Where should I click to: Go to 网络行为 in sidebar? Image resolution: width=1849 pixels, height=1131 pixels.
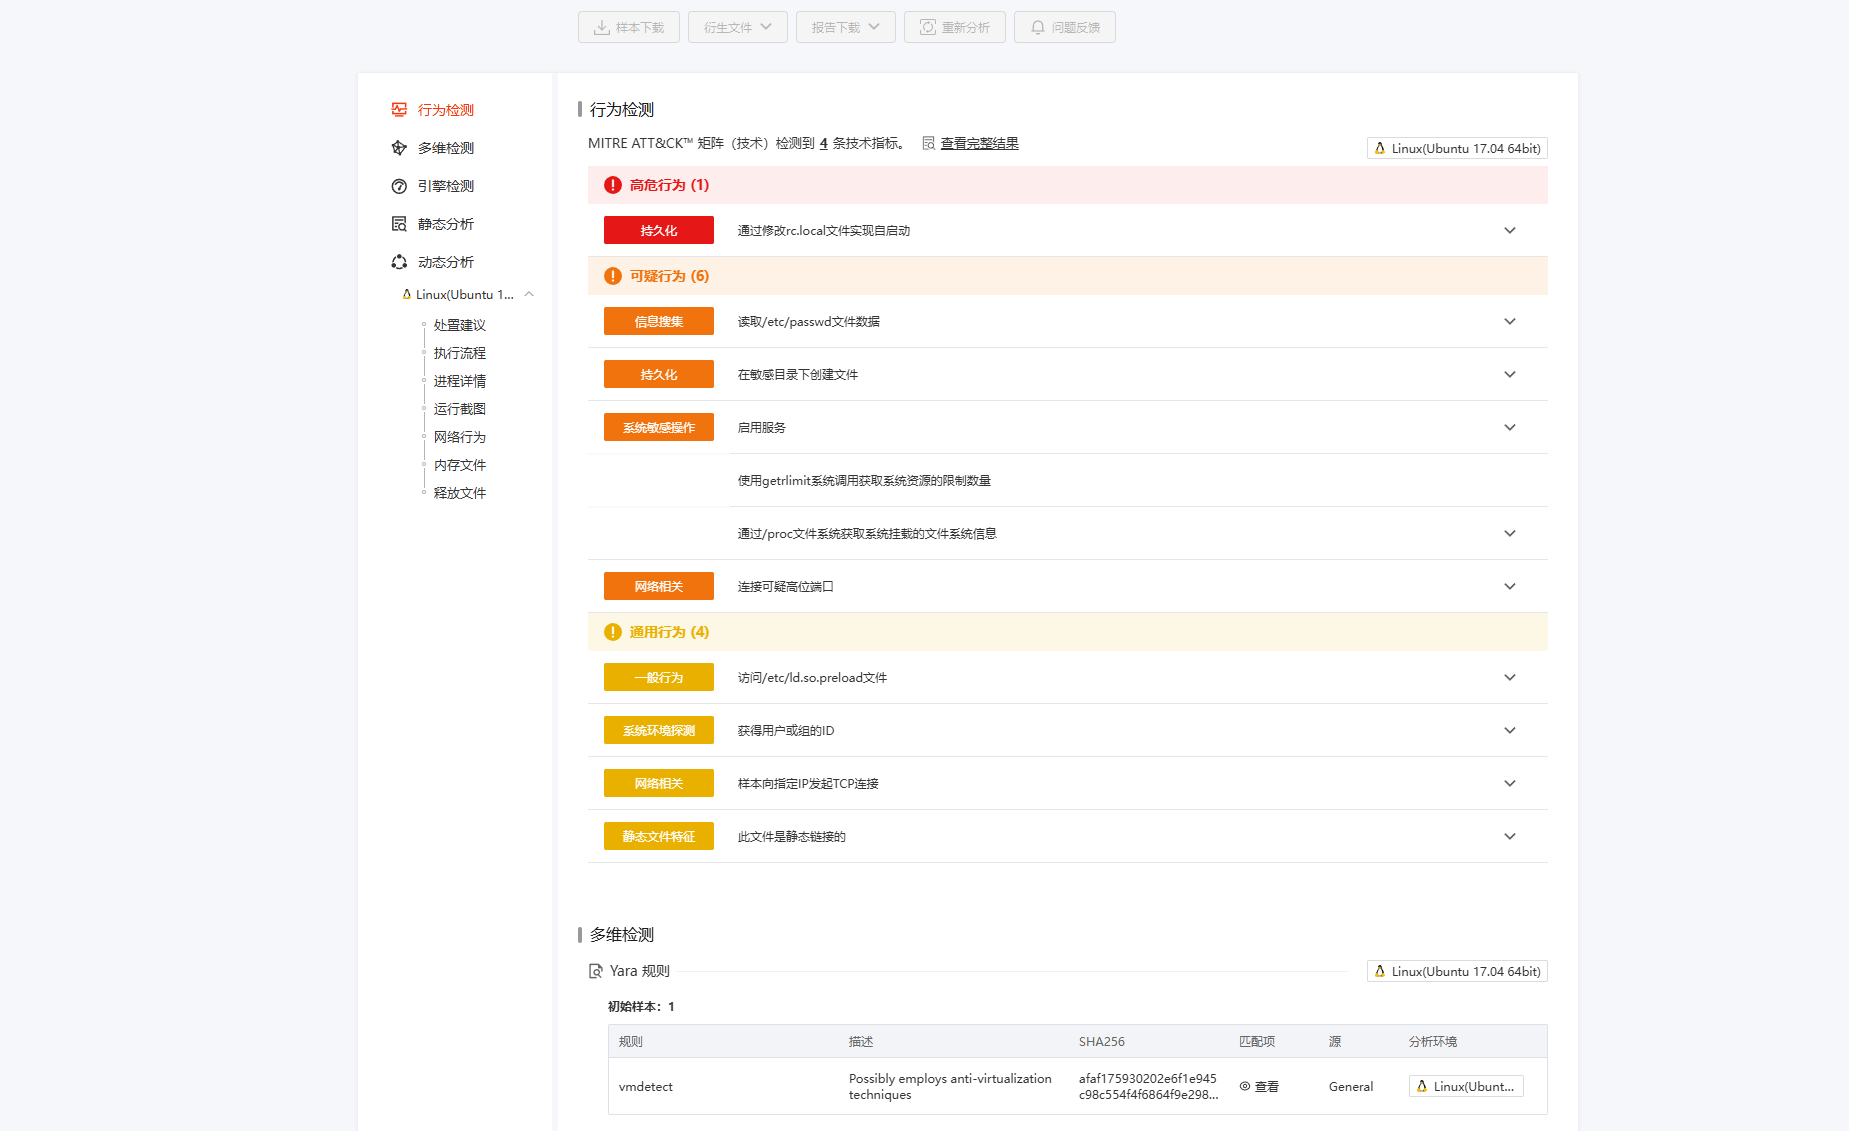459,437
